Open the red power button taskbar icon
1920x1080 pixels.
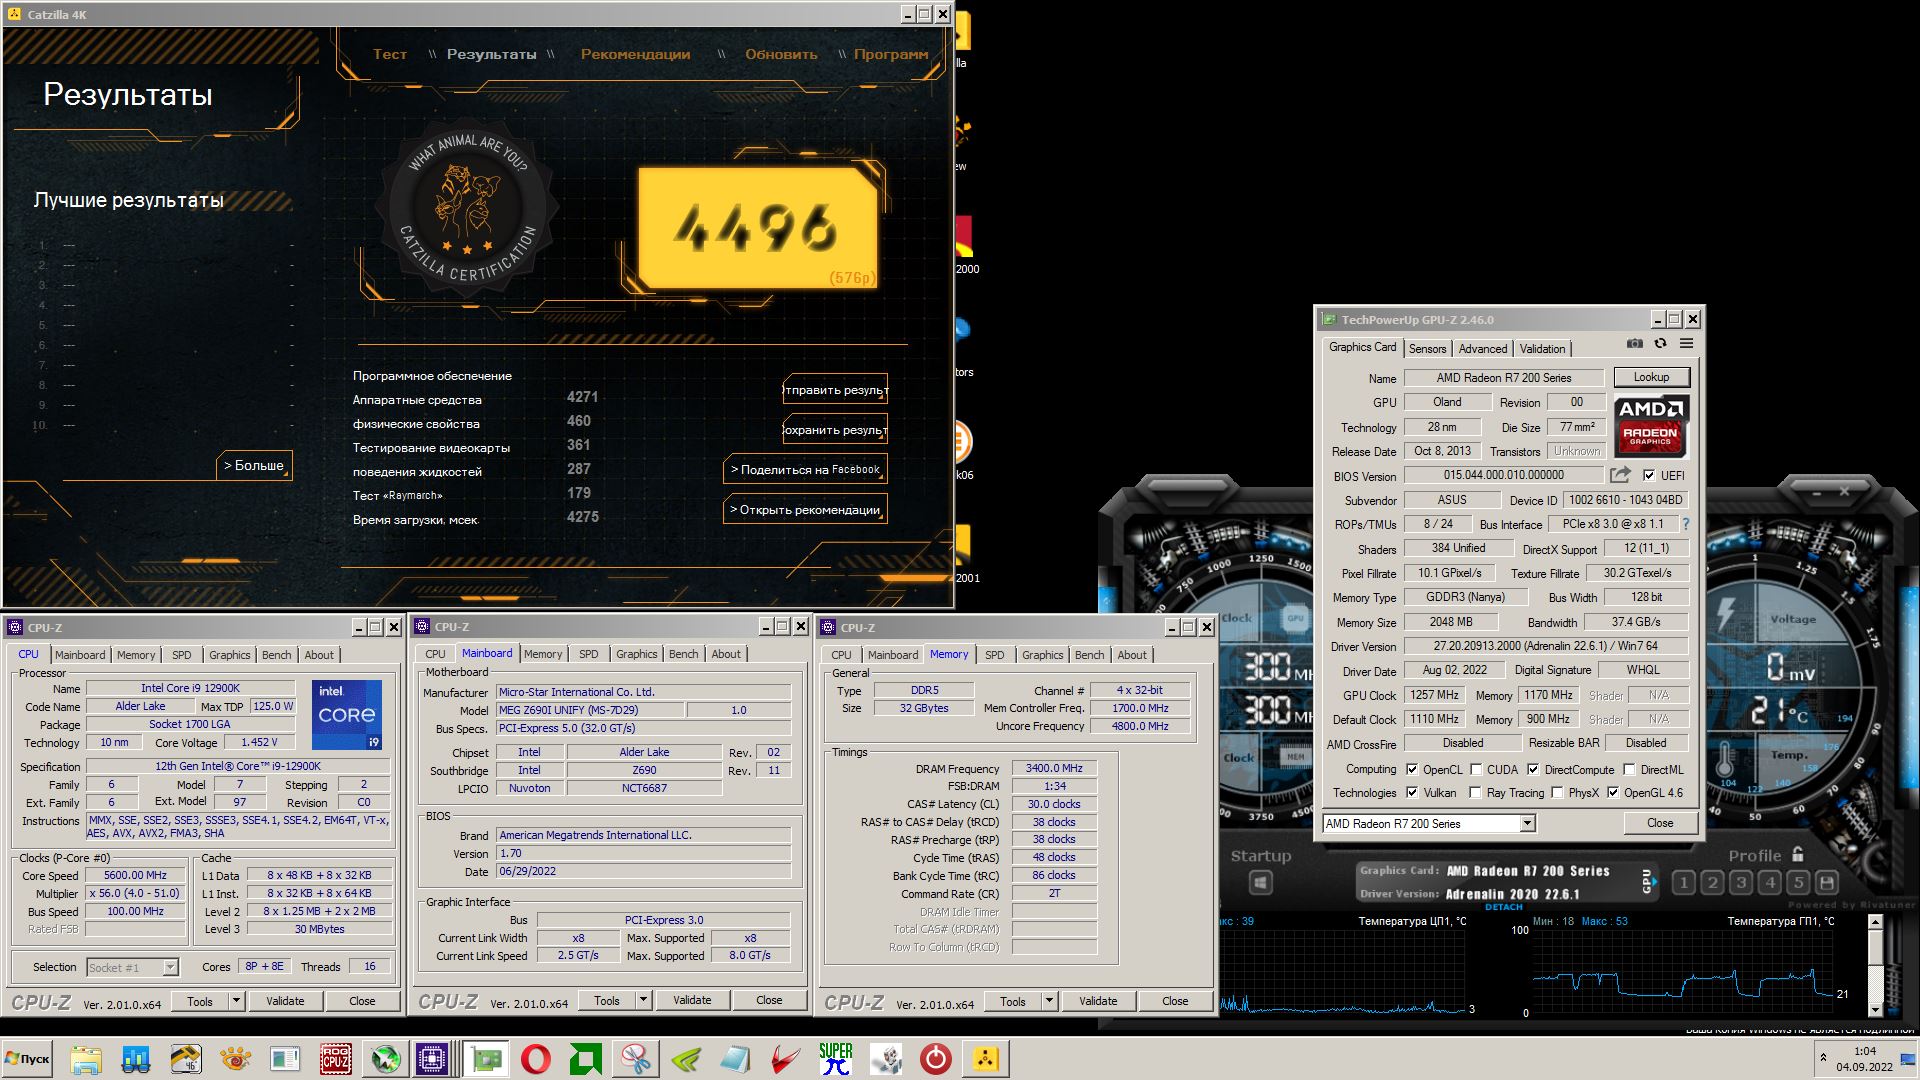936,1058
